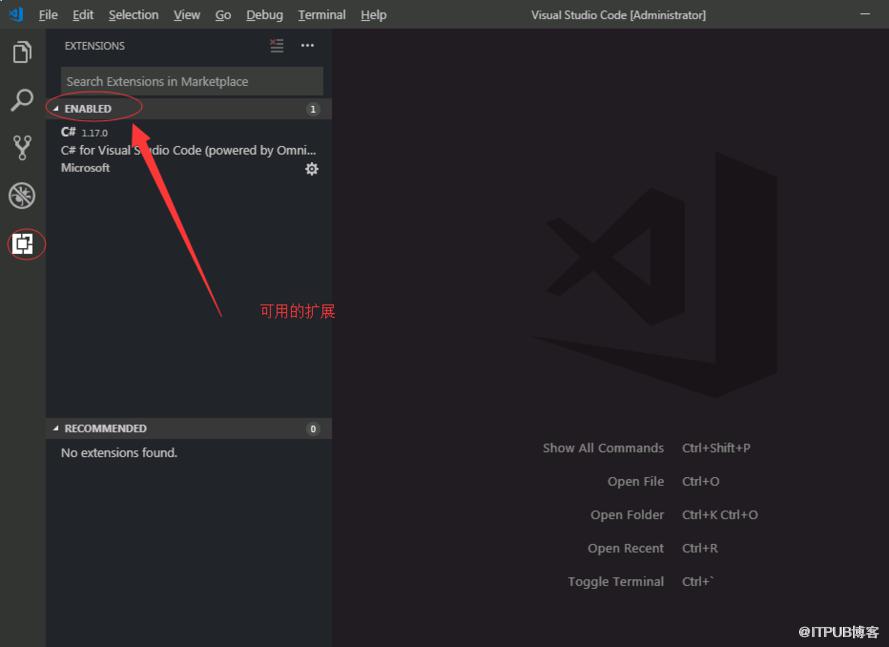The height and width of the screenshot is (647, 889).
Task: Clear extensions search results icon
Action: tap(277, 45)
